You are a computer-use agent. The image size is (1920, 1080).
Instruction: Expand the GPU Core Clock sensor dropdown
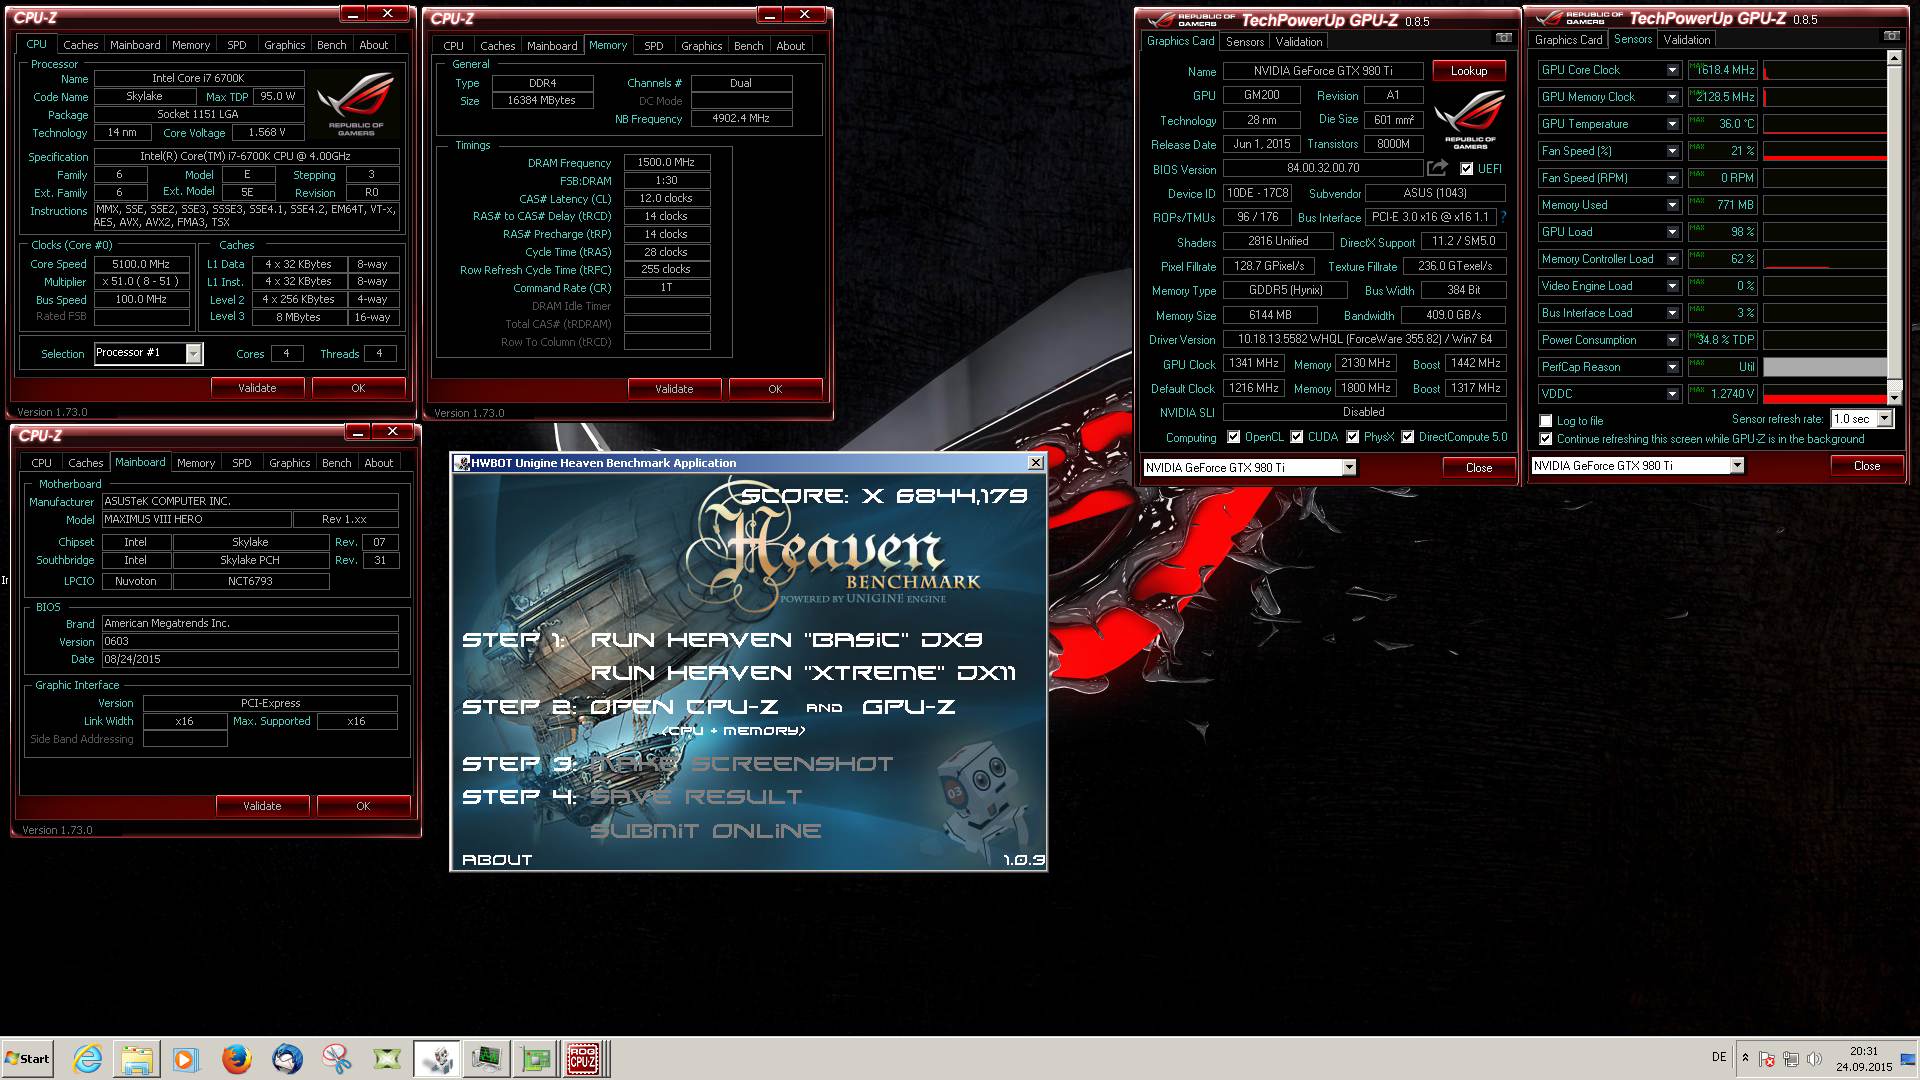point(1672,70)
